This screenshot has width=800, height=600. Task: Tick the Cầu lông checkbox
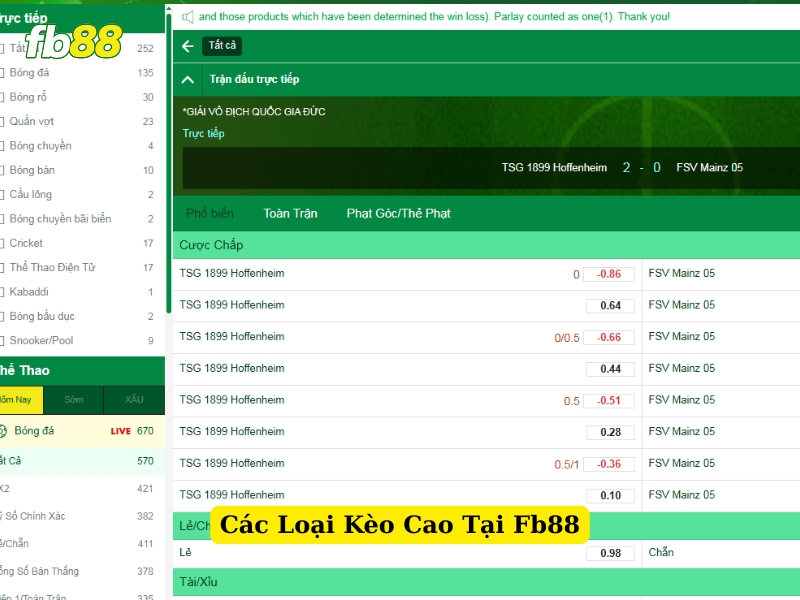2,194
